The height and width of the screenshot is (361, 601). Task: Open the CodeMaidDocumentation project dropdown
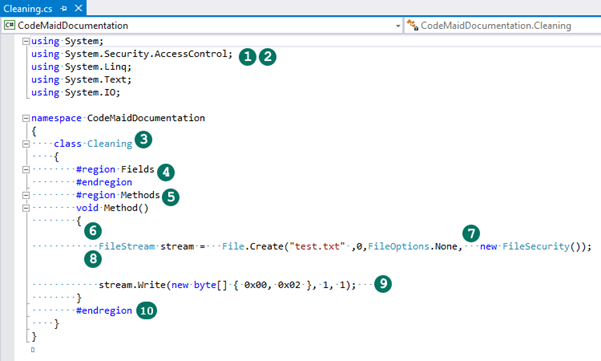202,26
